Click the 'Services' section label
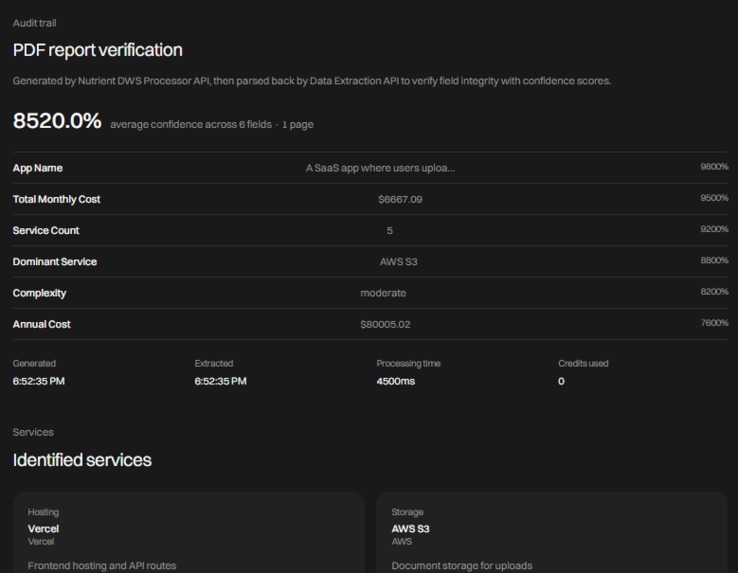738x573 pixels. click(x=33, y=432)
